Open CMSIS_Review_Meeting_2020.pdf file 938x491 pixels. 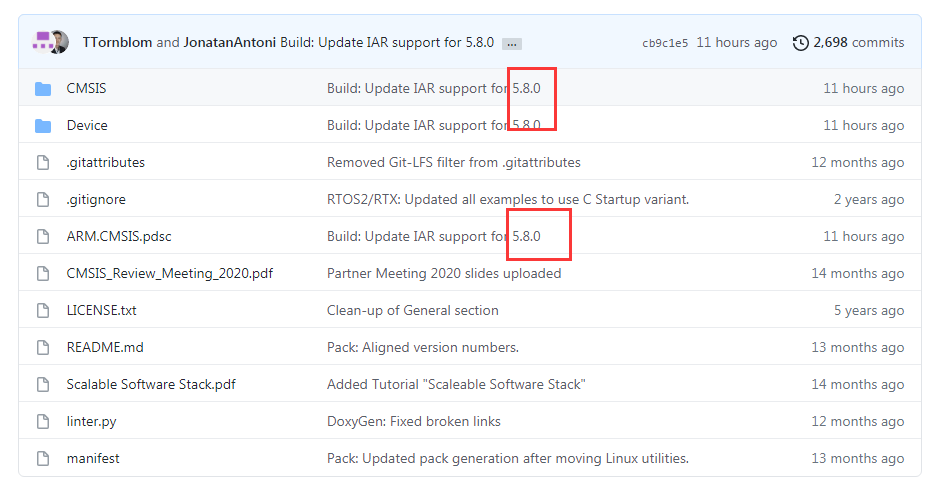(169, 273)
